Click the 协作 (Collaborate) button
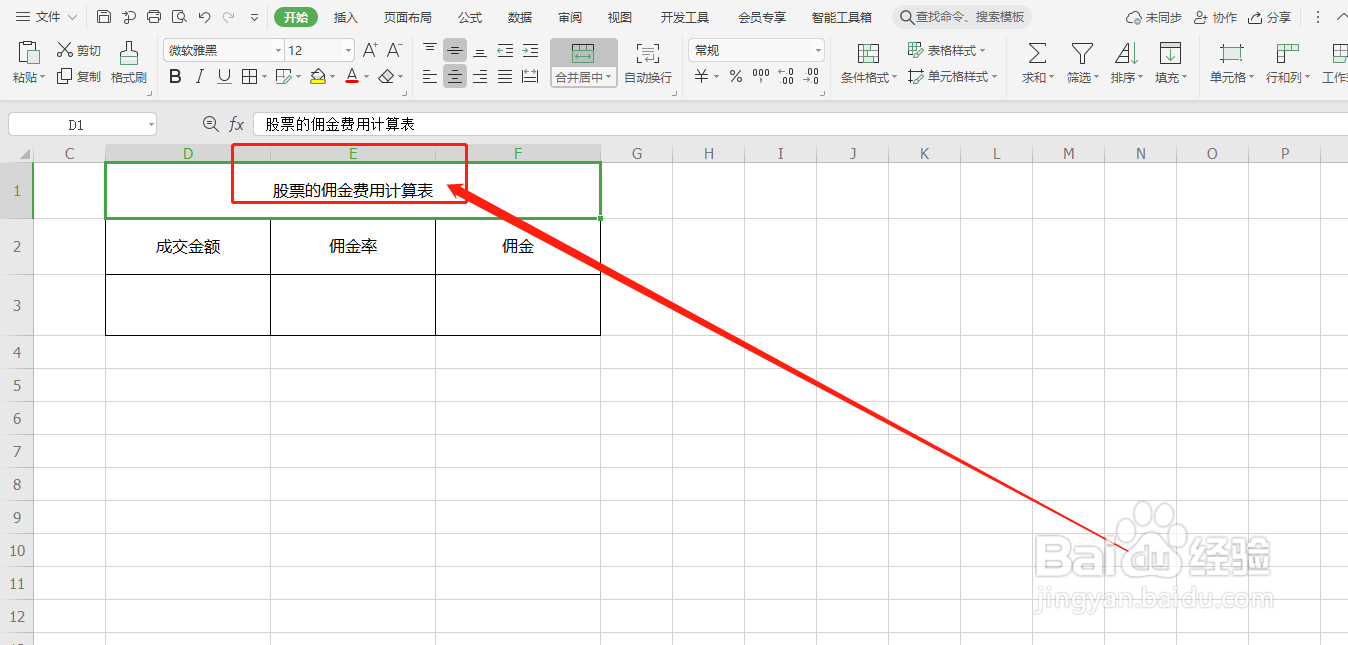The height and width of the screenshot is (645, 1348). point(1215,17)
